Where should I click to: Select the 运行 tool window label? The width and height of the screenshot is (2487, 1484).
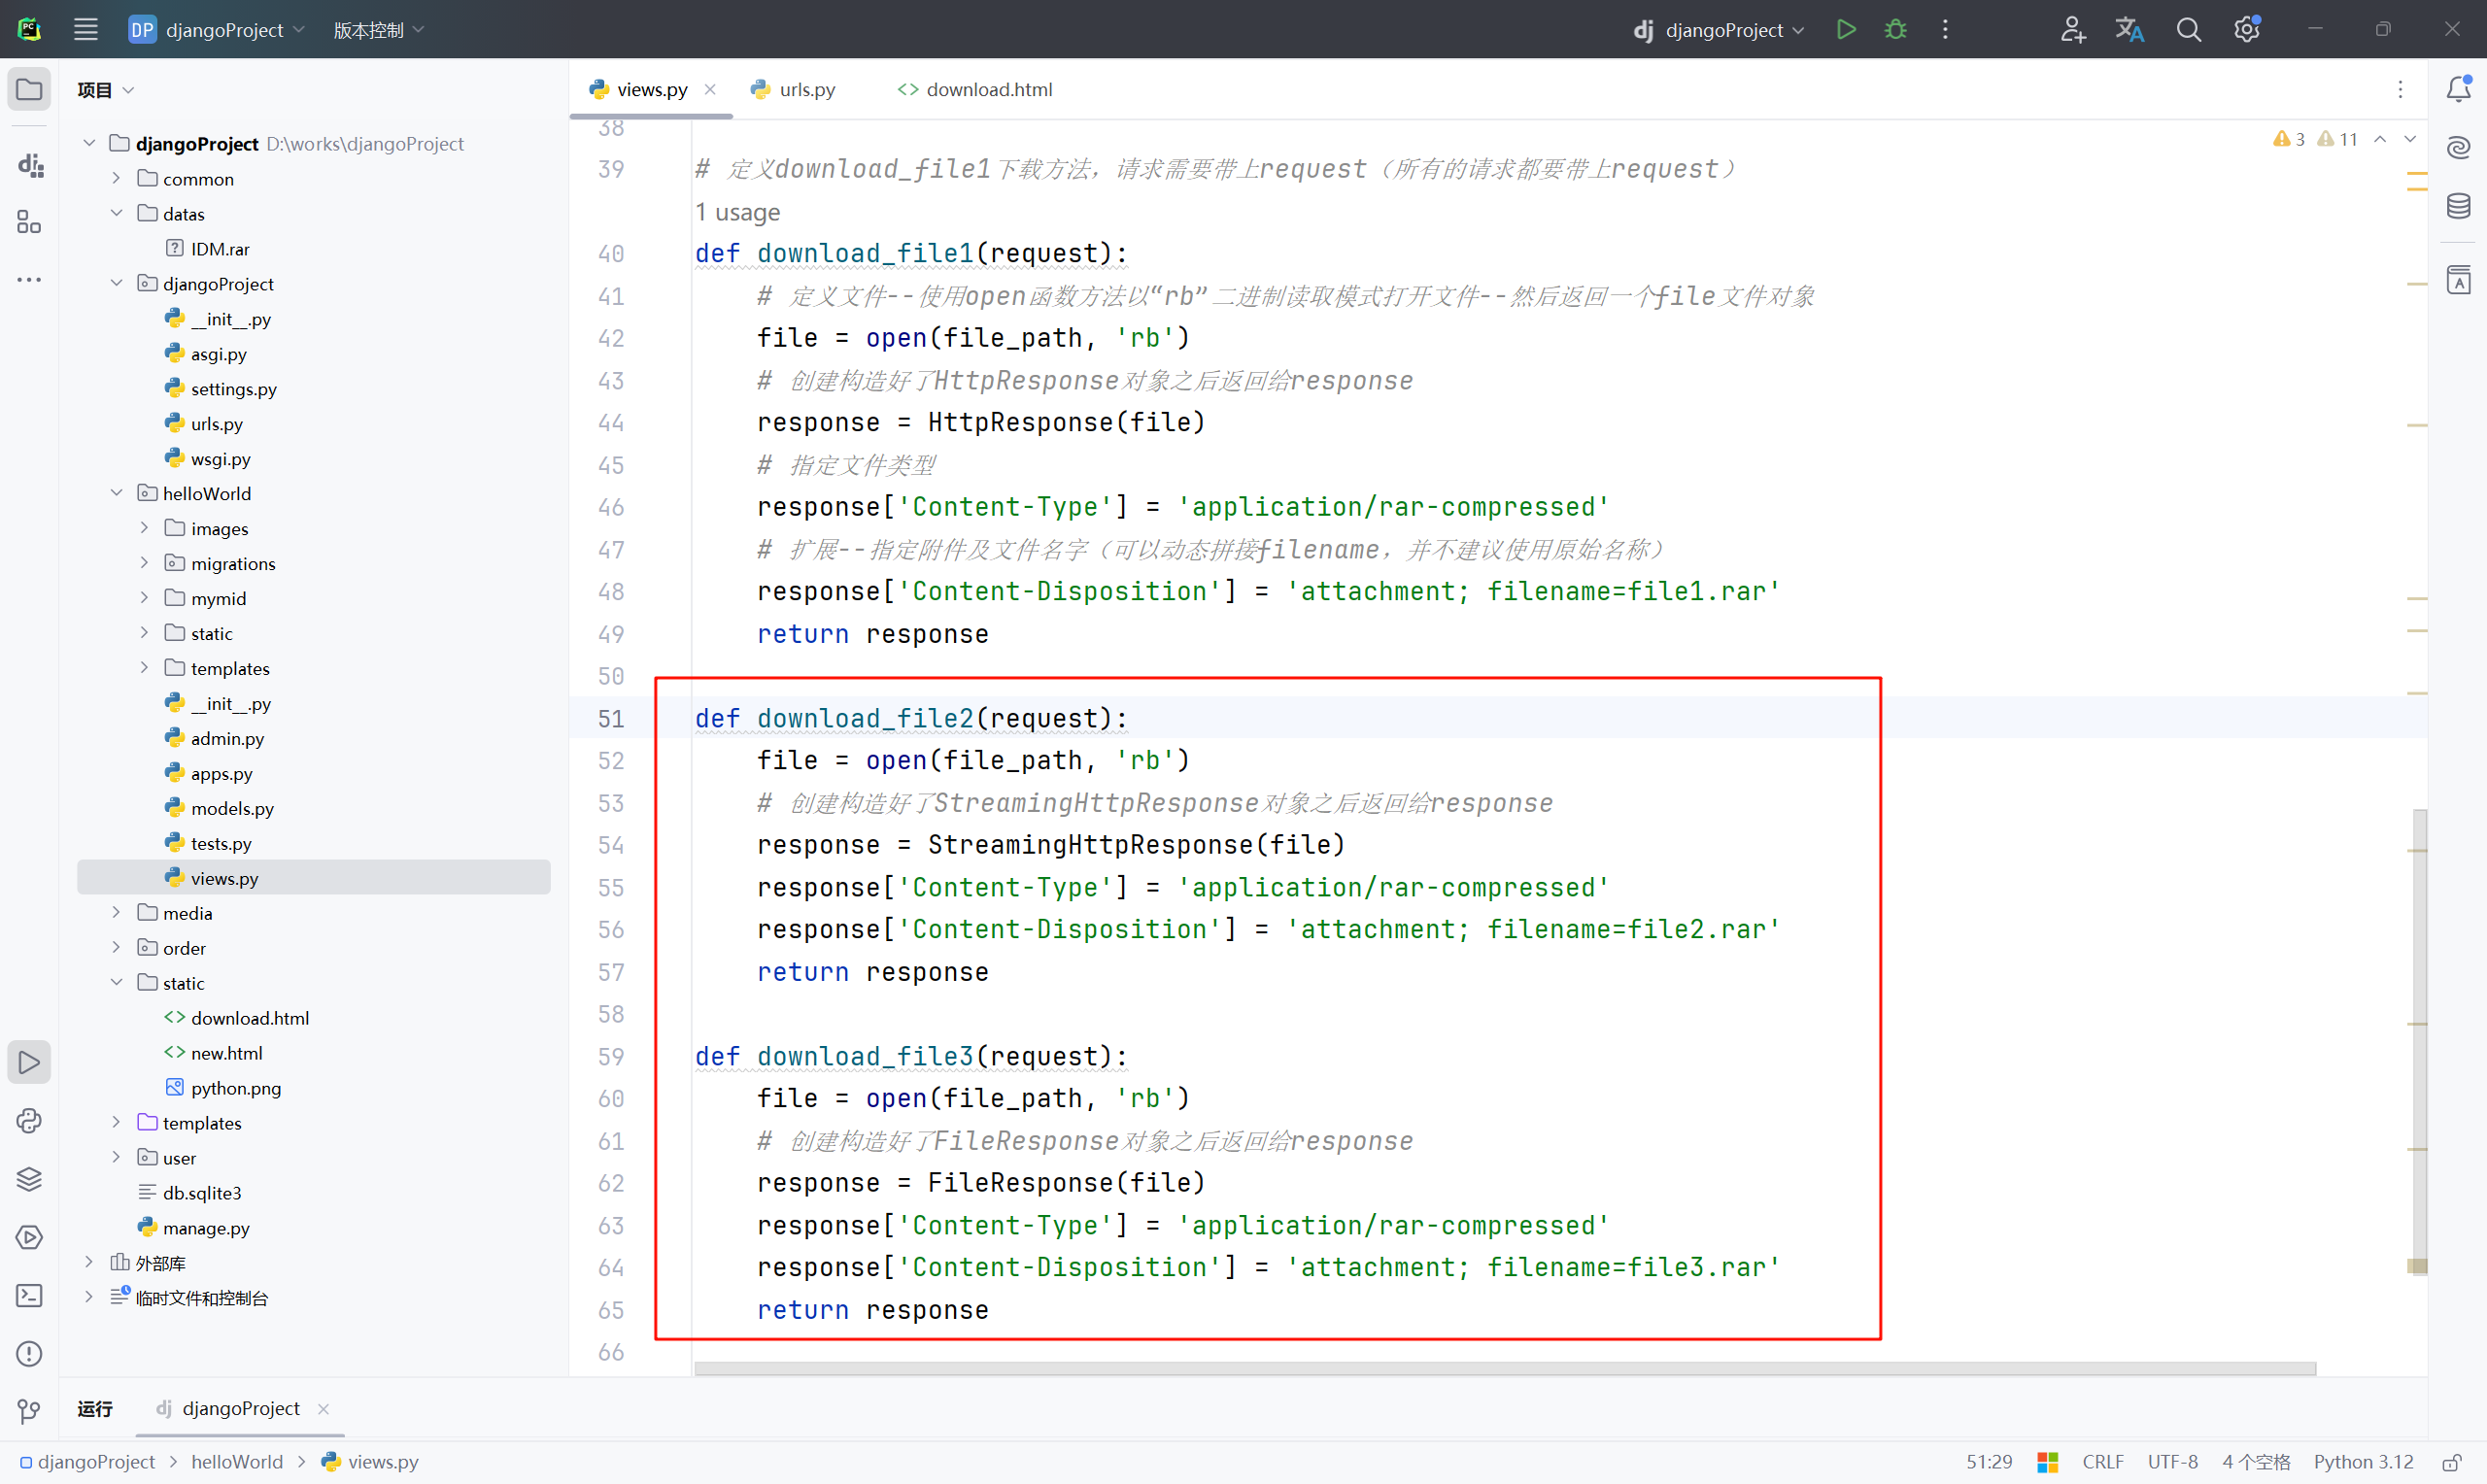[x=95, y=1408]
